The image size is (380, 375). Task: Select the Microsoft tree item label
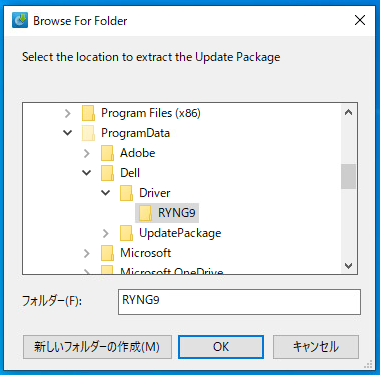click(x=145, y=253)
